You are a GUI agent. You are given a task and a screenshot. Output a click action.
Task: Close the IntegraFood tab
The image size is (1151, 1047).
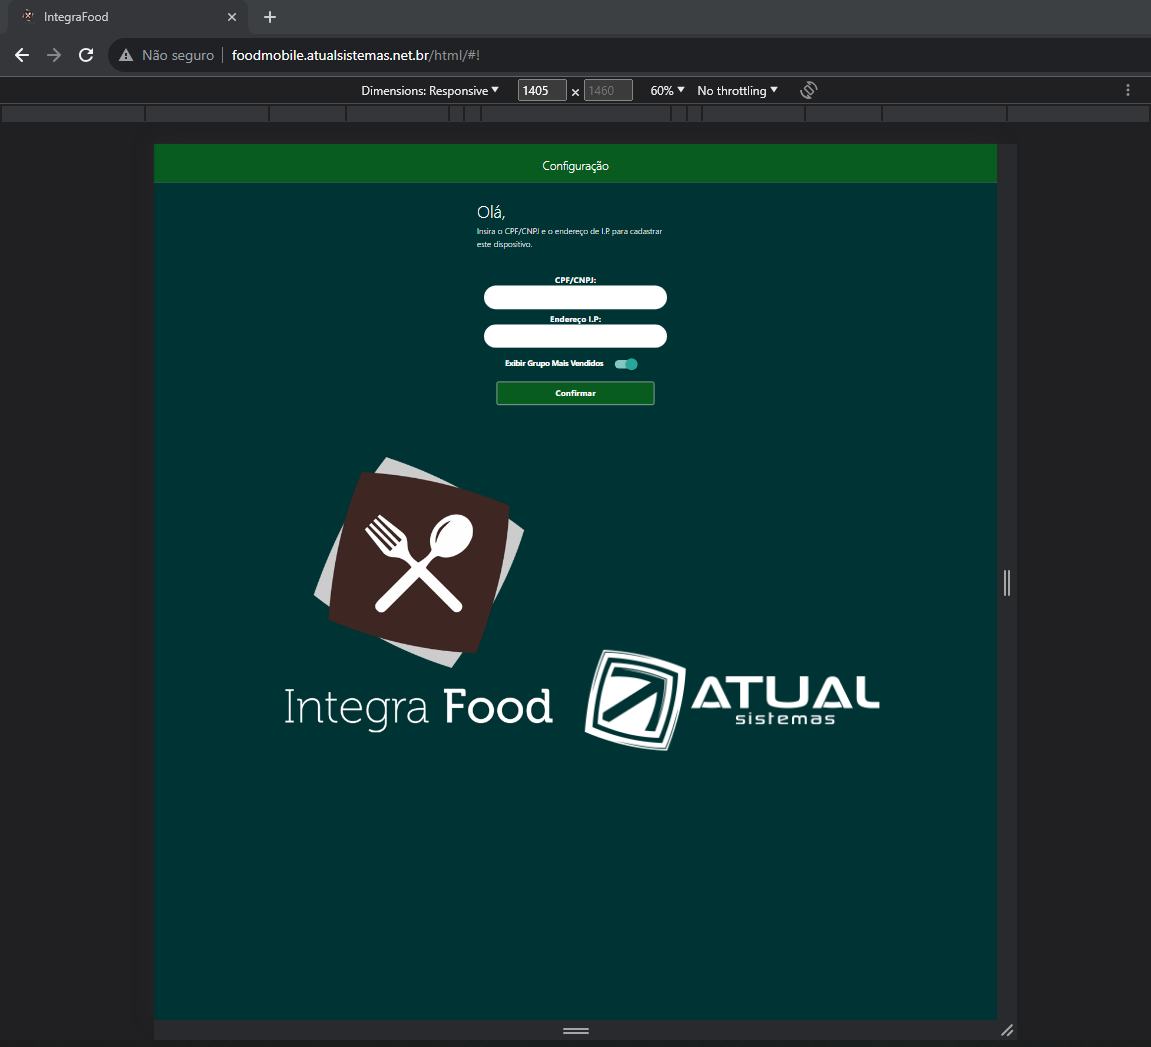point(232,17)
